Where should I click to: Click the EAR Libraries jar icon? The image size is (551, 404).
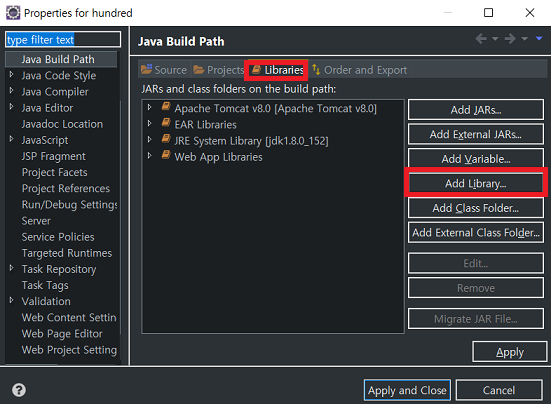(x=166, y=123)
